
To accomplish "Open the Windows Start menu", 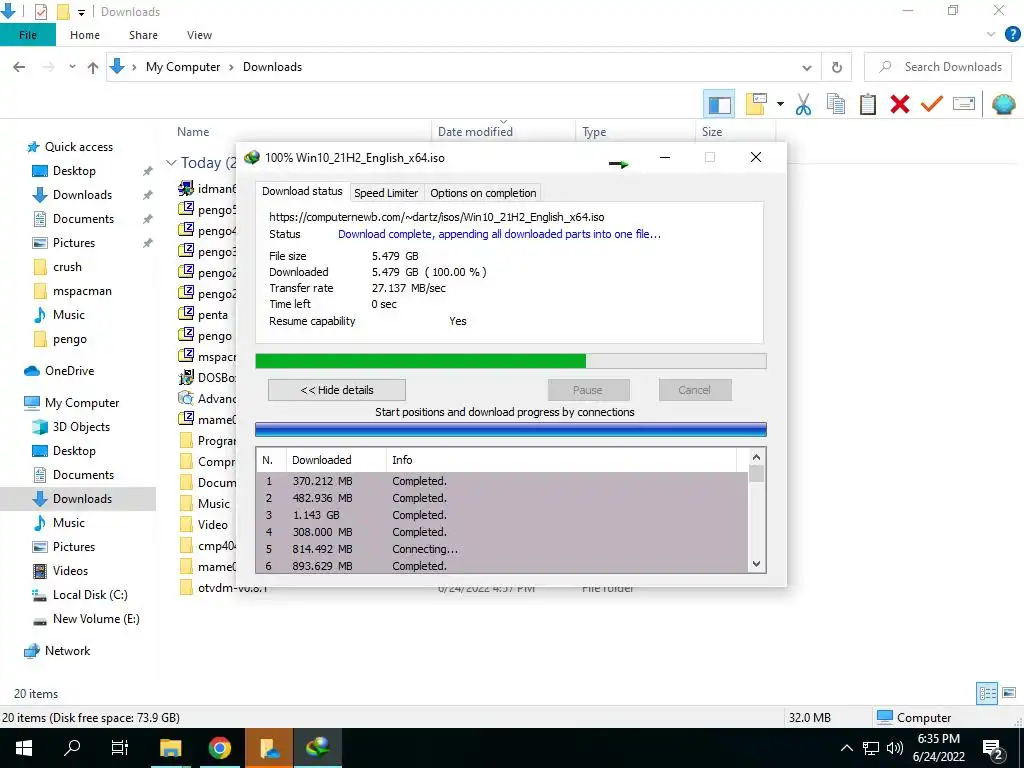I will [24, 748].
